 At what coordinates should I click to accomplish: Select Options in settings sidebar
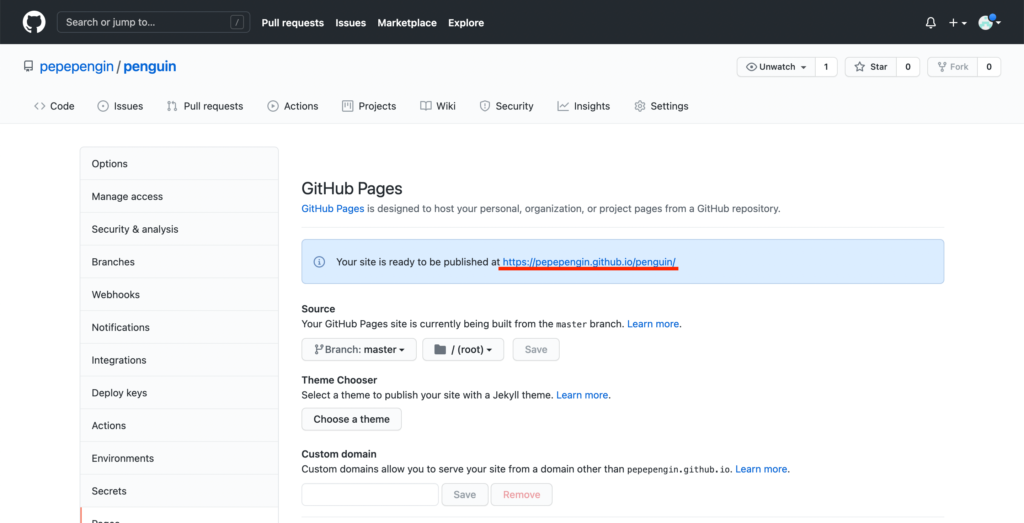(x=179, y=163)
